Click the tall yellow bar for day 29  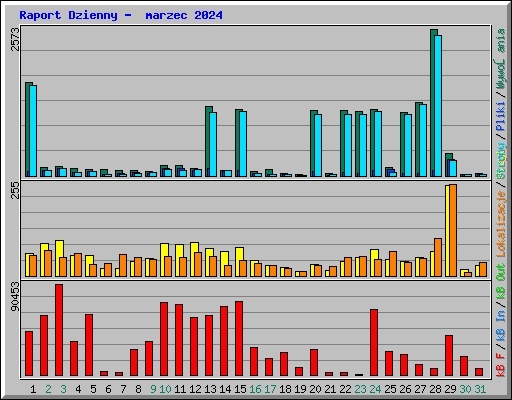pyautogui.click(x=447, y=231)
